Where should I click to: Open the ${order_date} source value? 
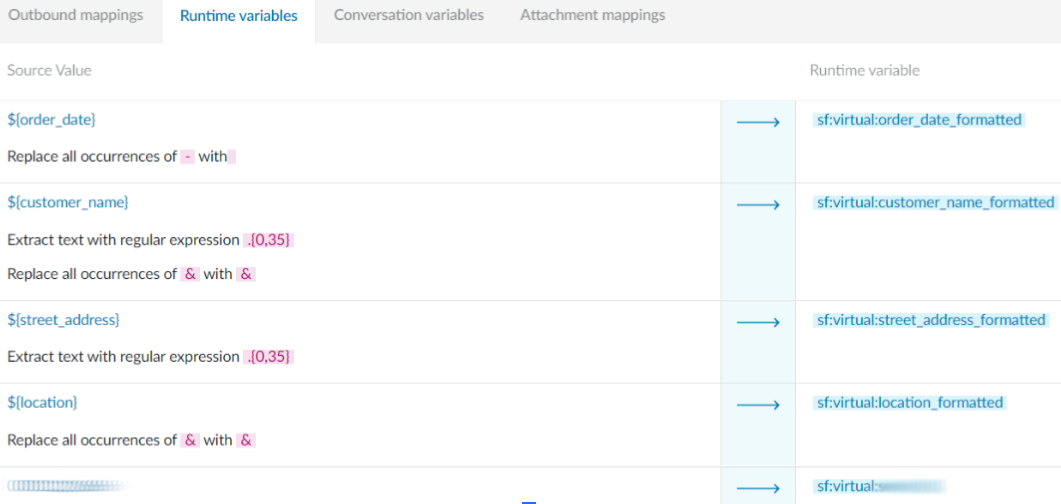(x=51, y=119)
